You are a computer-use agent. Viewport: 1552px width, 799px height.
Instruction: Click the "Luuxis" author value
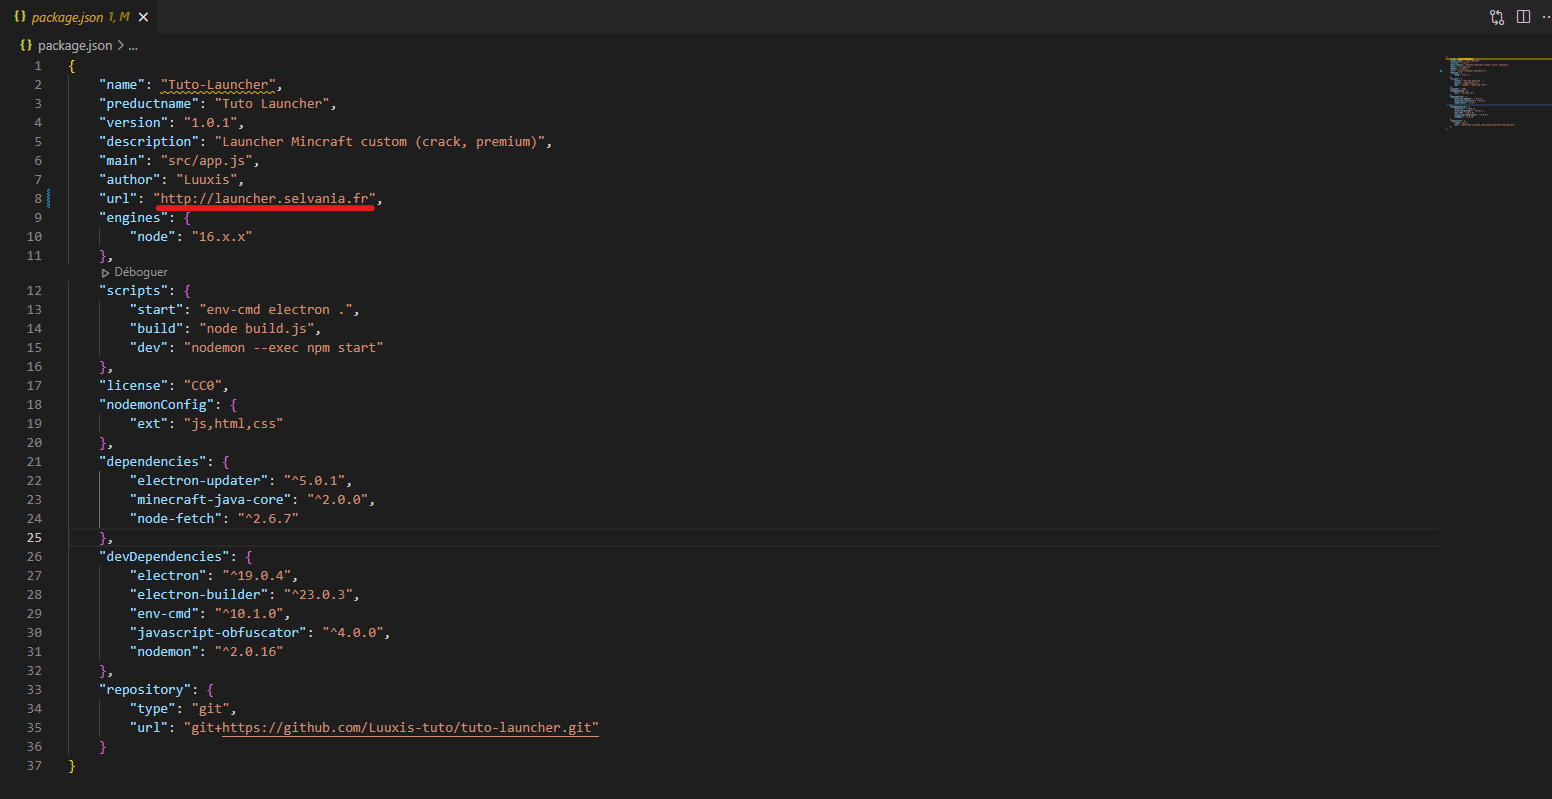[x=206, y=180]
